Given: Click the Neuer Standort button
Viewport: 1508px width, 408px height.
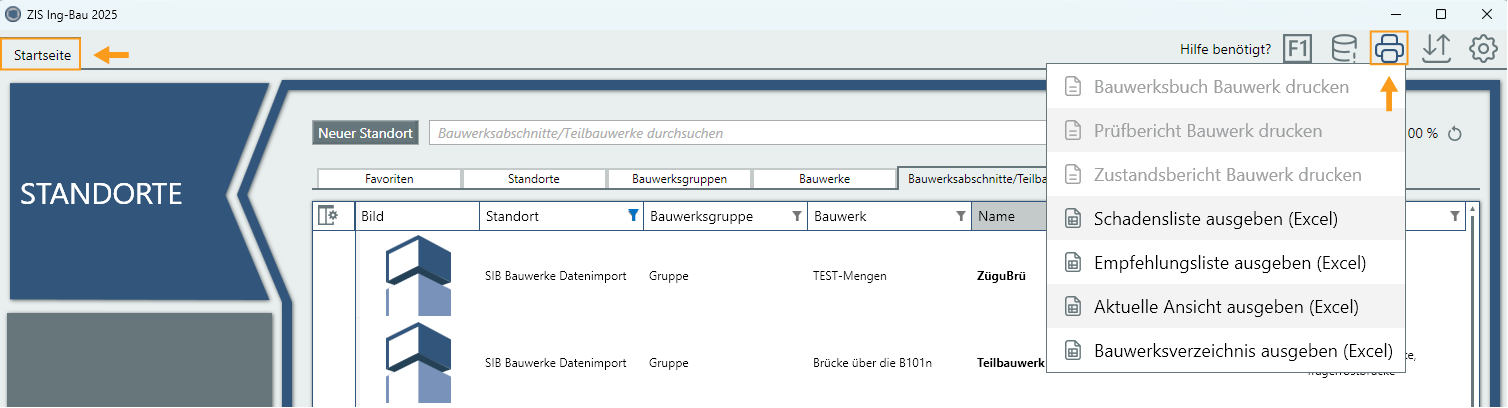Looking at the screenshot, I should (x=365, y=133).
